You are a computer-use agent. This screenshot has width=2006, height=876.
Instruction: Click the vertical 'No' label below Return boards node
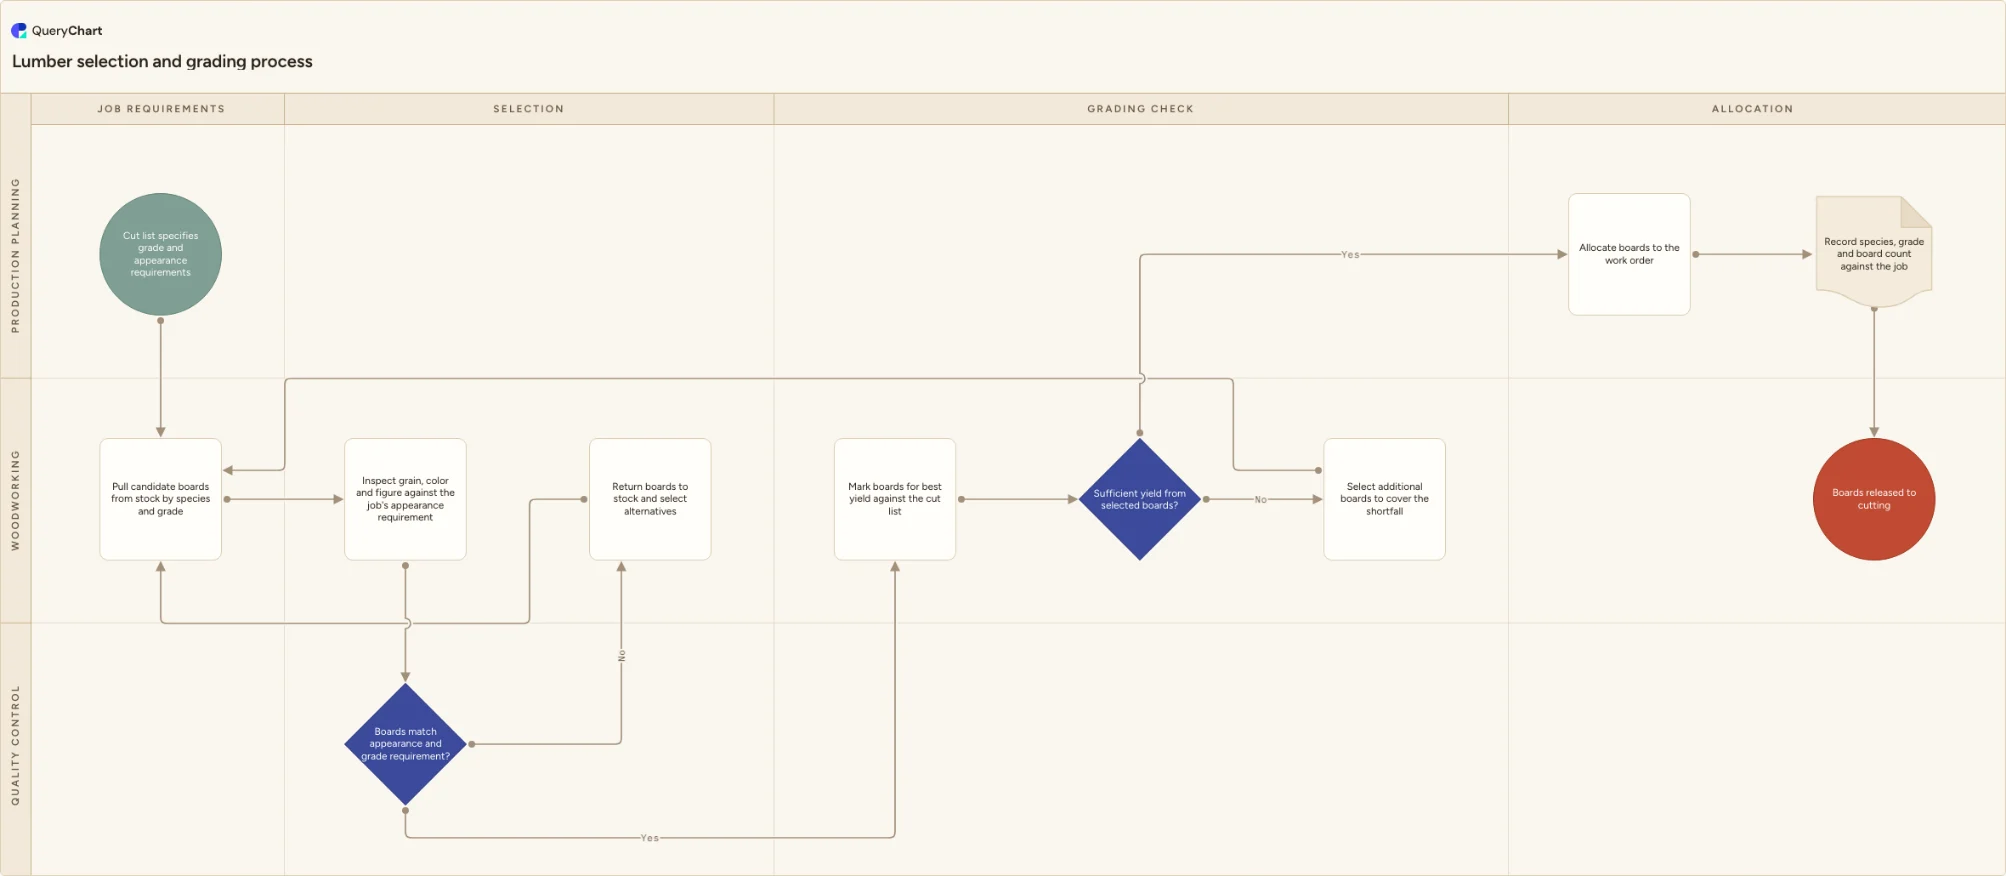(x=622, y=656)
